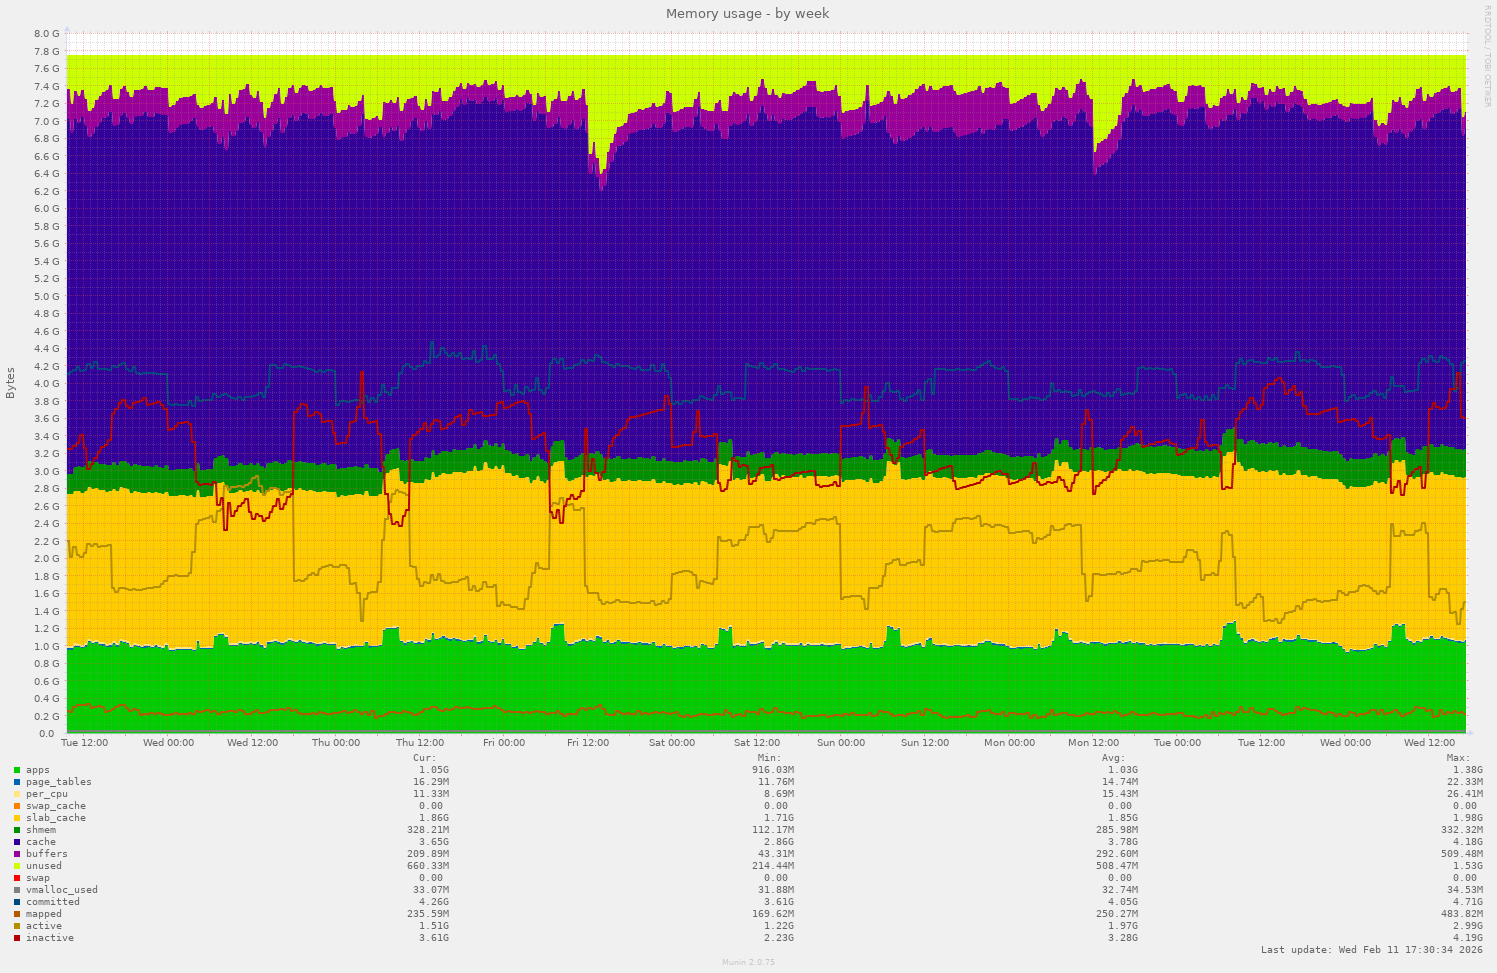Viewport: 1497px width, 973px height.
Task: Open the Munin 2.0.75 version link
Action: tap(748, 962)
